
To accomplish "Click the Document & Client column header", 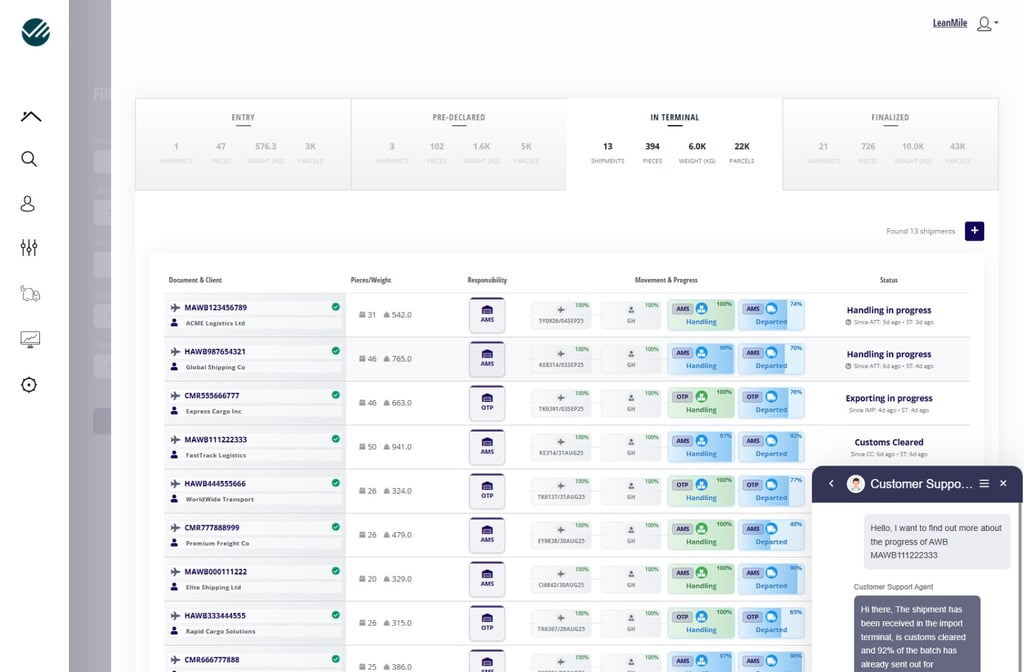I will (x=195, y=280).
